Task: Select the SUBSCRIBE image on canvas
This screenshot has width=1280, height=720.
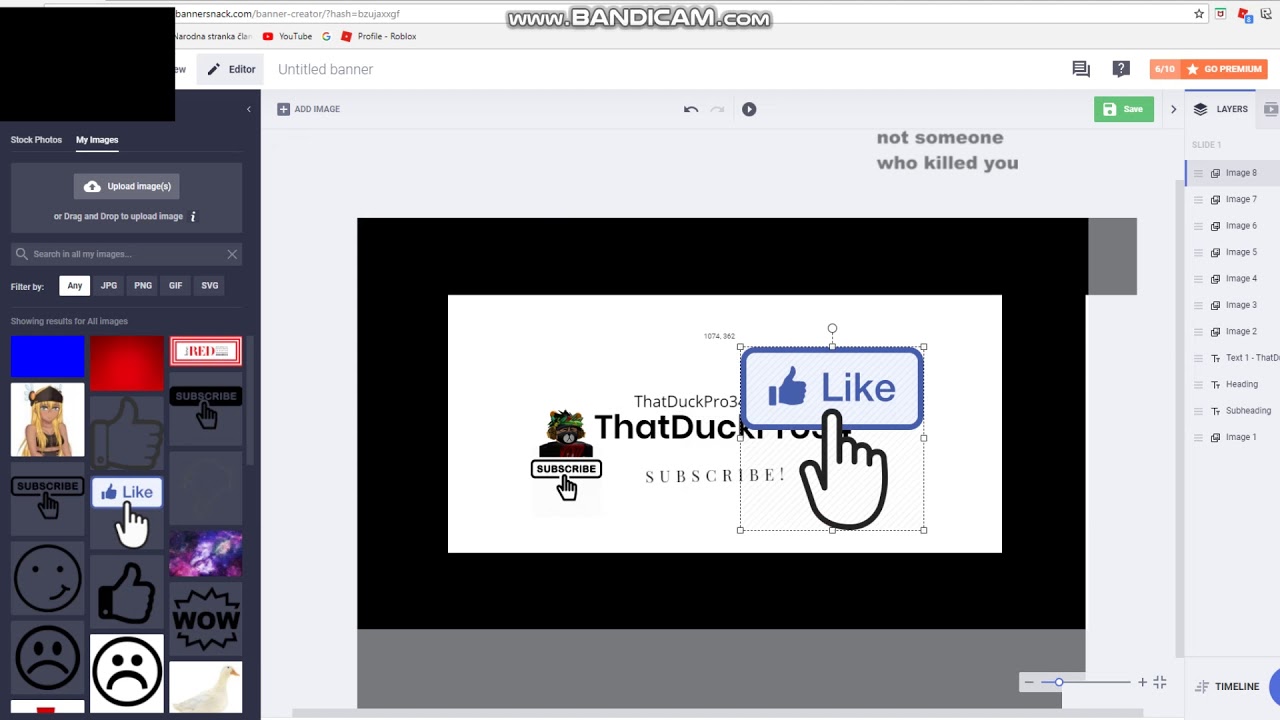Action: [x=566, y=480]
